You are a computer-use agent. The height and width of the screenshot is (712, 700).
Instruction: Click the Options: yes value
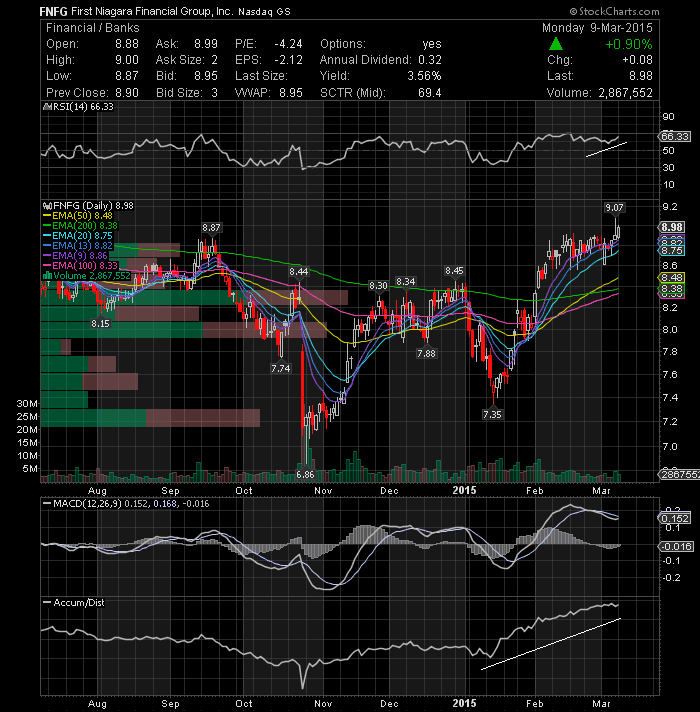click(x=432, y=44)
